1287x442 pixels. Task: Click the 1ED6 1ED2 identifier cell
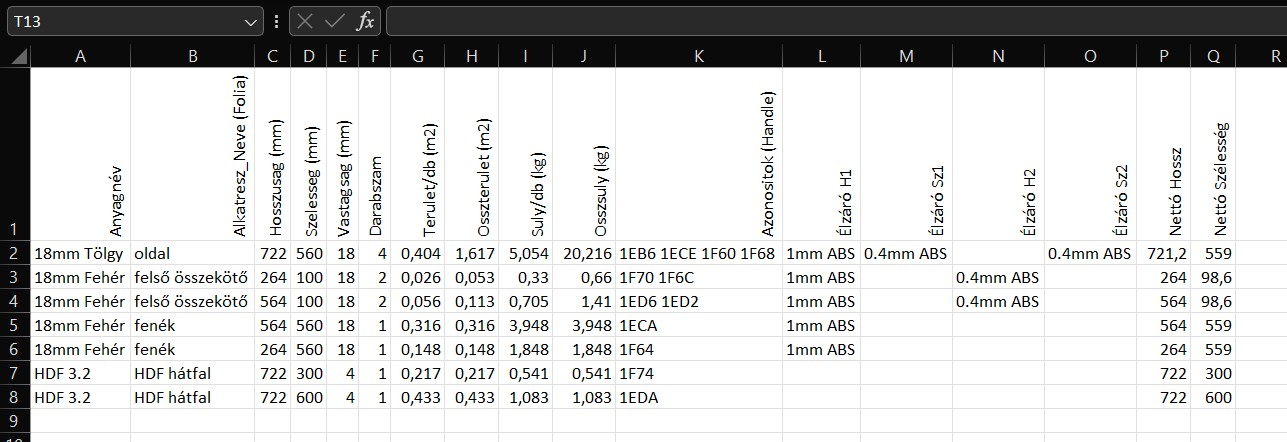pyautogui.click(x=698, y=300)
